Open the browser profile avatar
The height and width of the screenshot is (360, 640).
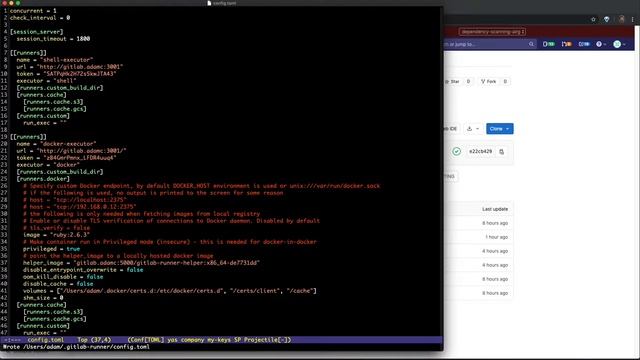pos(621,19)
